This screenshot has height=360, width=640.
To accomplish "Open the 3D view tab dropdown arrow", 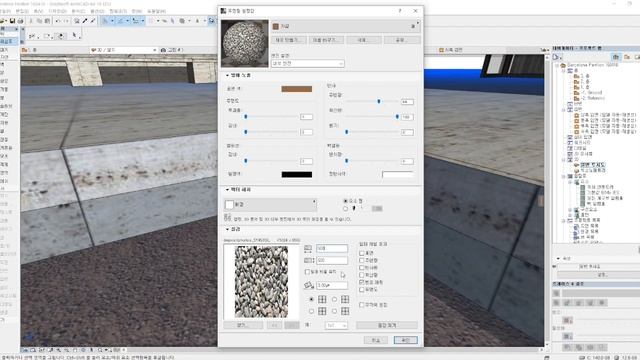I will tap(155, 50).
